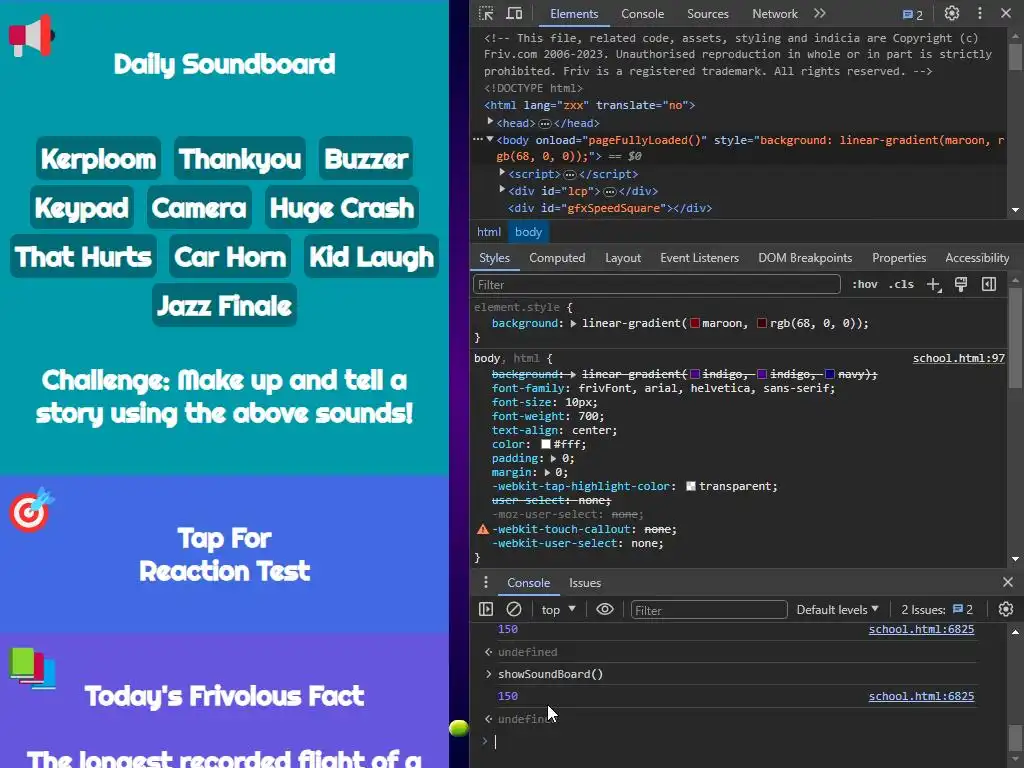1024x768 pixels.
Task: Show more DevTools tabs chevron
Action: (820, 14)
